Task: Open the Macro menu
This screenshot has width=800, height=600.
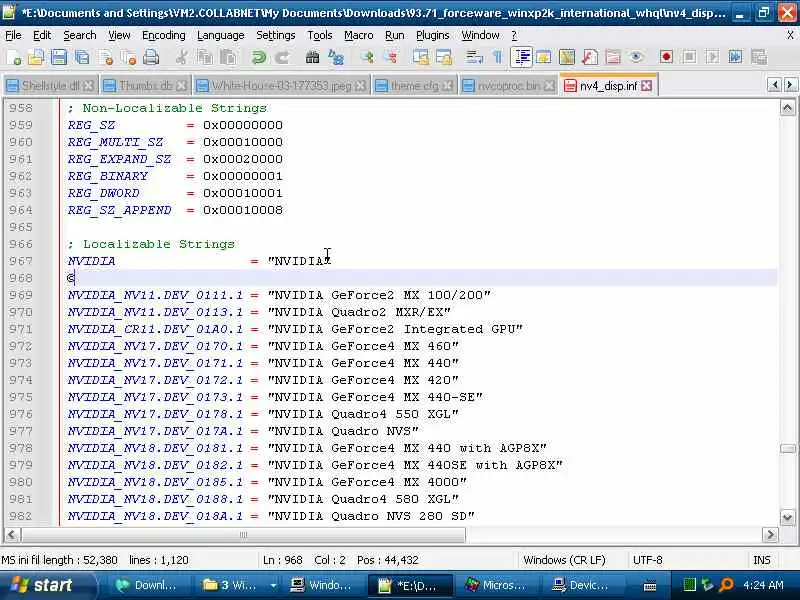Action: 359,35
